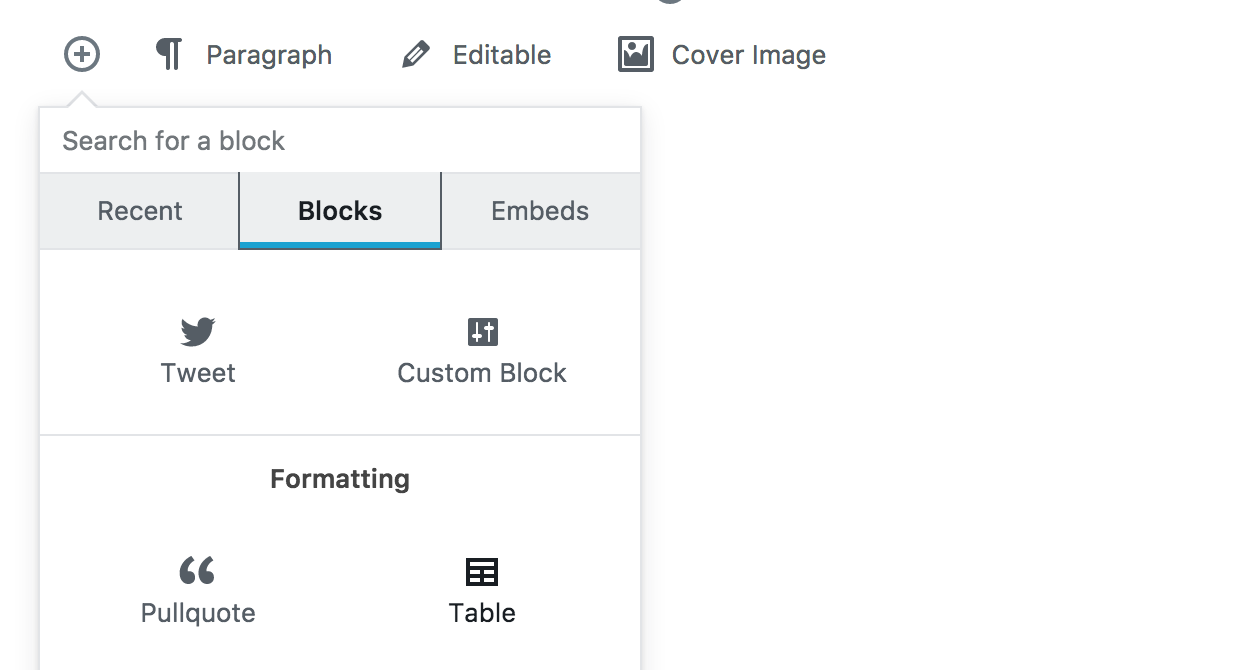1254x670 pixels.
Task: Click the Paragraph pilcrow icon
Action: click(168, 55)
